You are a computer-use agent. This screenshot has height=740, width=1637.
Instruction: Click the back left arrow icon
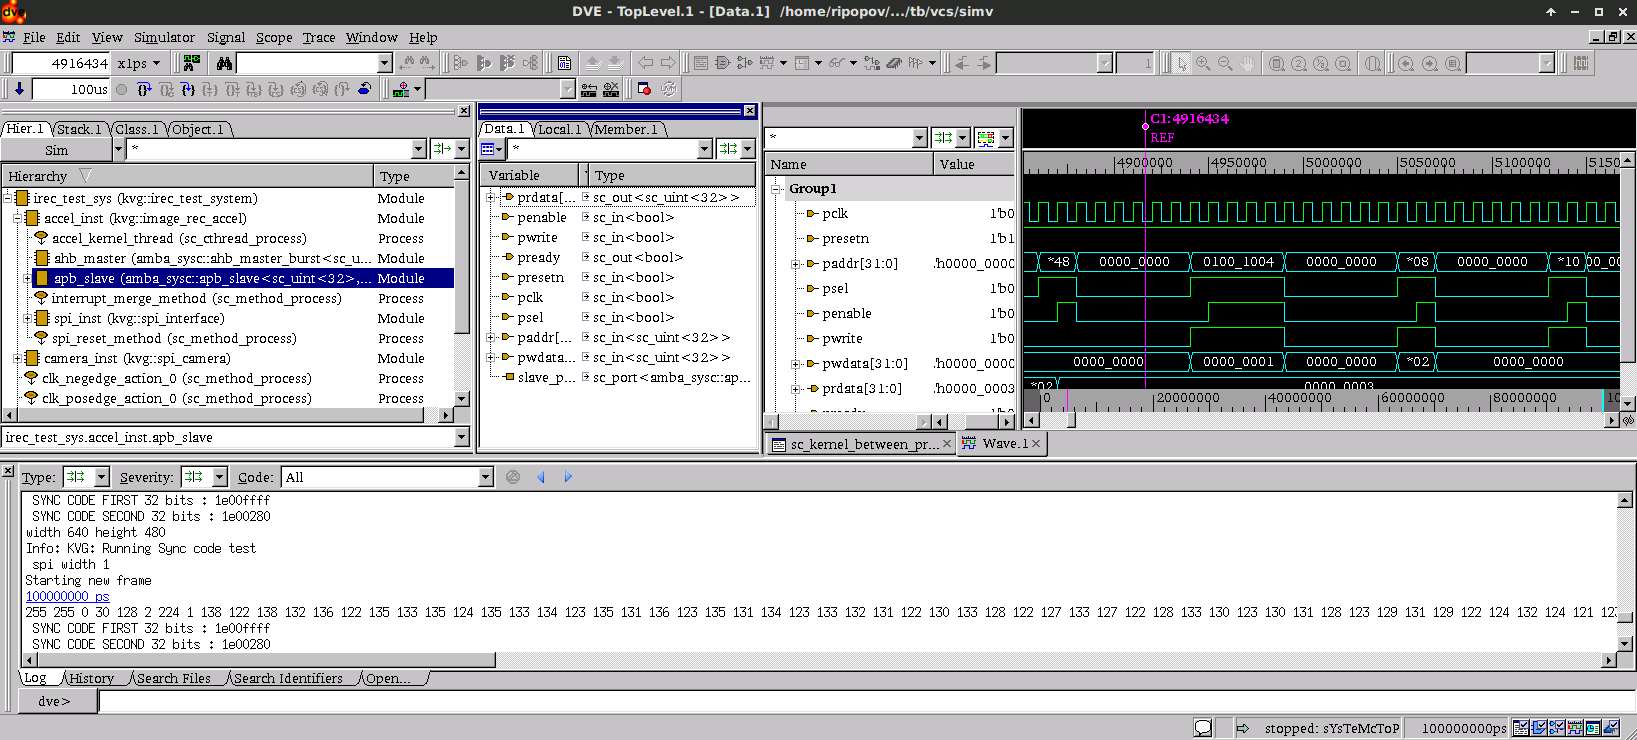[646, 63]
